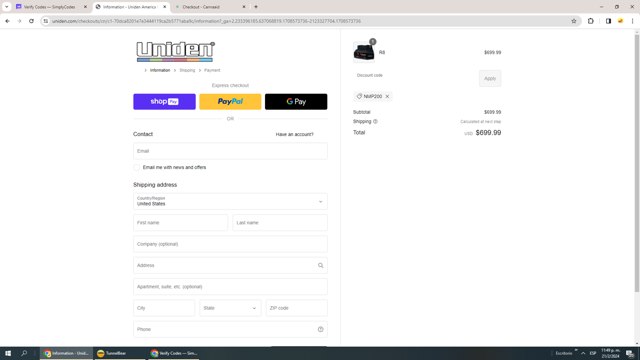The height and width of the screenshot is (360, 640).
Task: Open Chrome side panel icon
Action: pos(608,21)
